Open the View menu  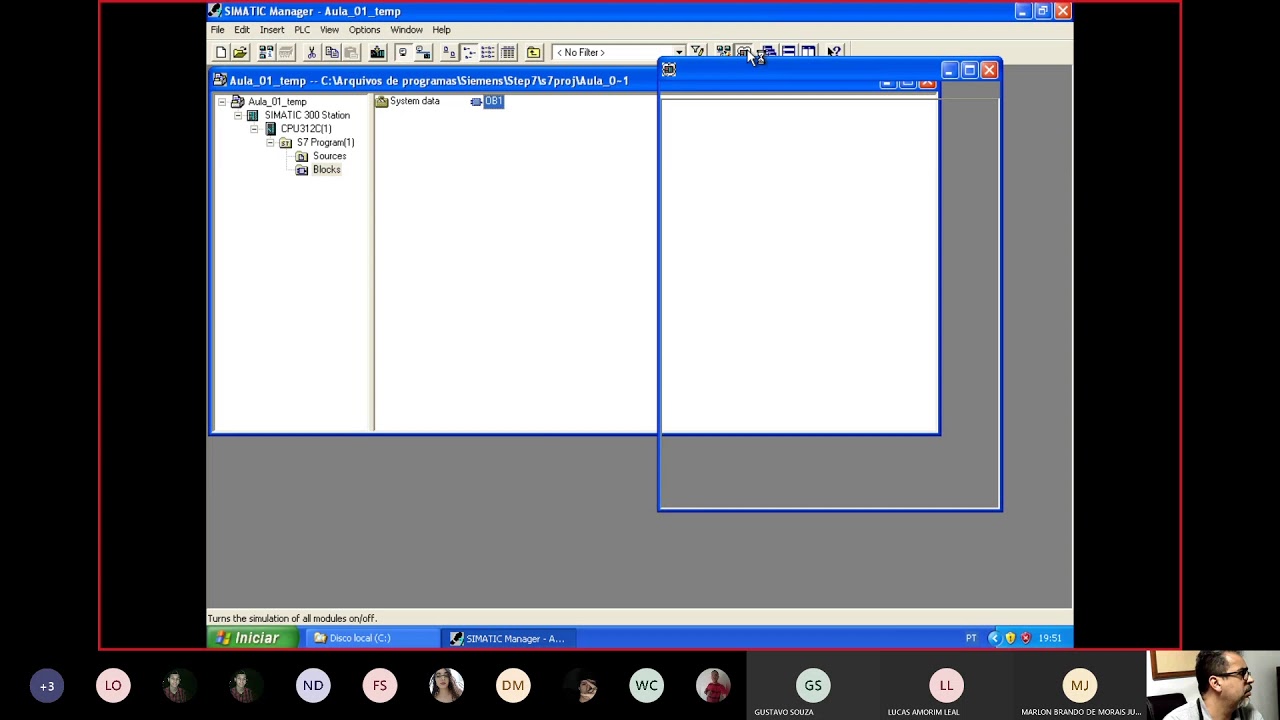[329, 30]
